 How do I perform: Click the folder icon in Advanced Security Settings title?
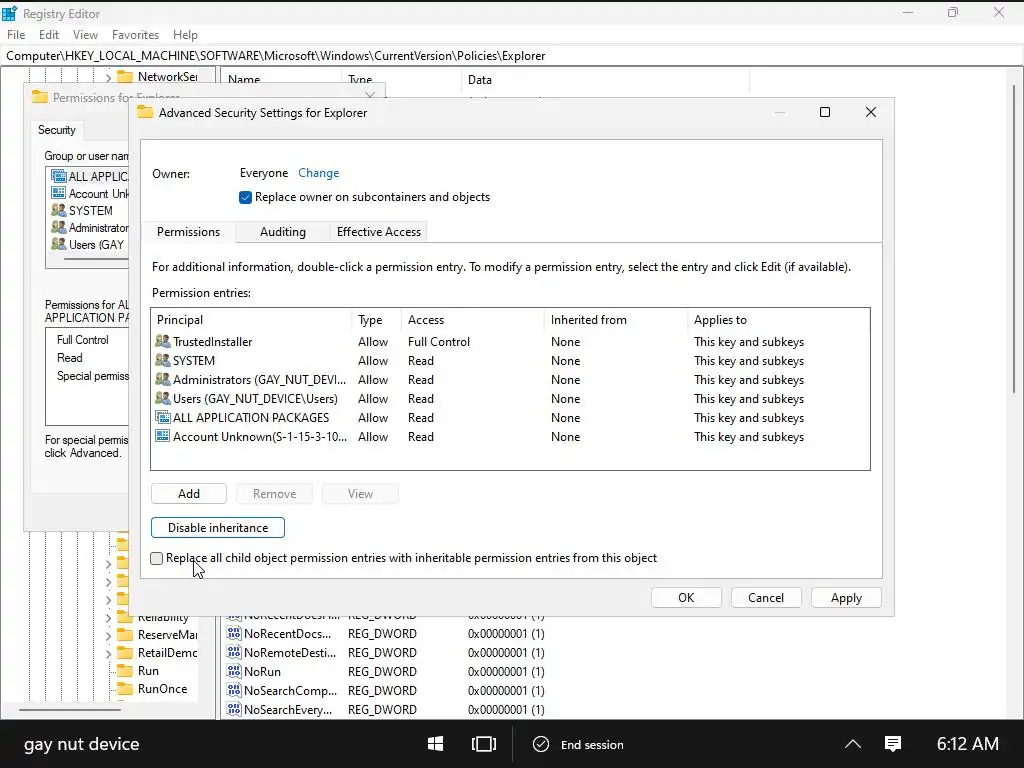(x=145, y=112)
